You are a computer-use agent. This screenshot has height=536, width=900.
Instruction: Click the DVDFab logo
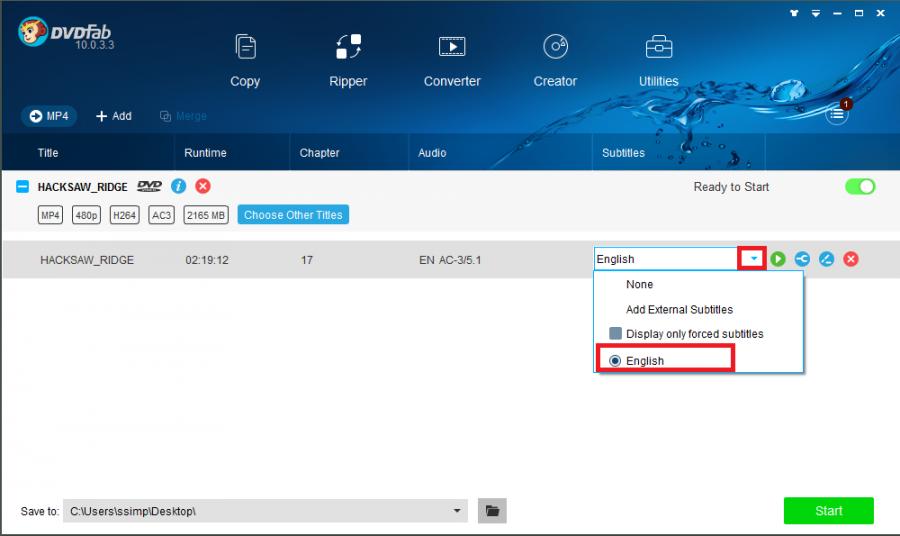pos(65,33)
